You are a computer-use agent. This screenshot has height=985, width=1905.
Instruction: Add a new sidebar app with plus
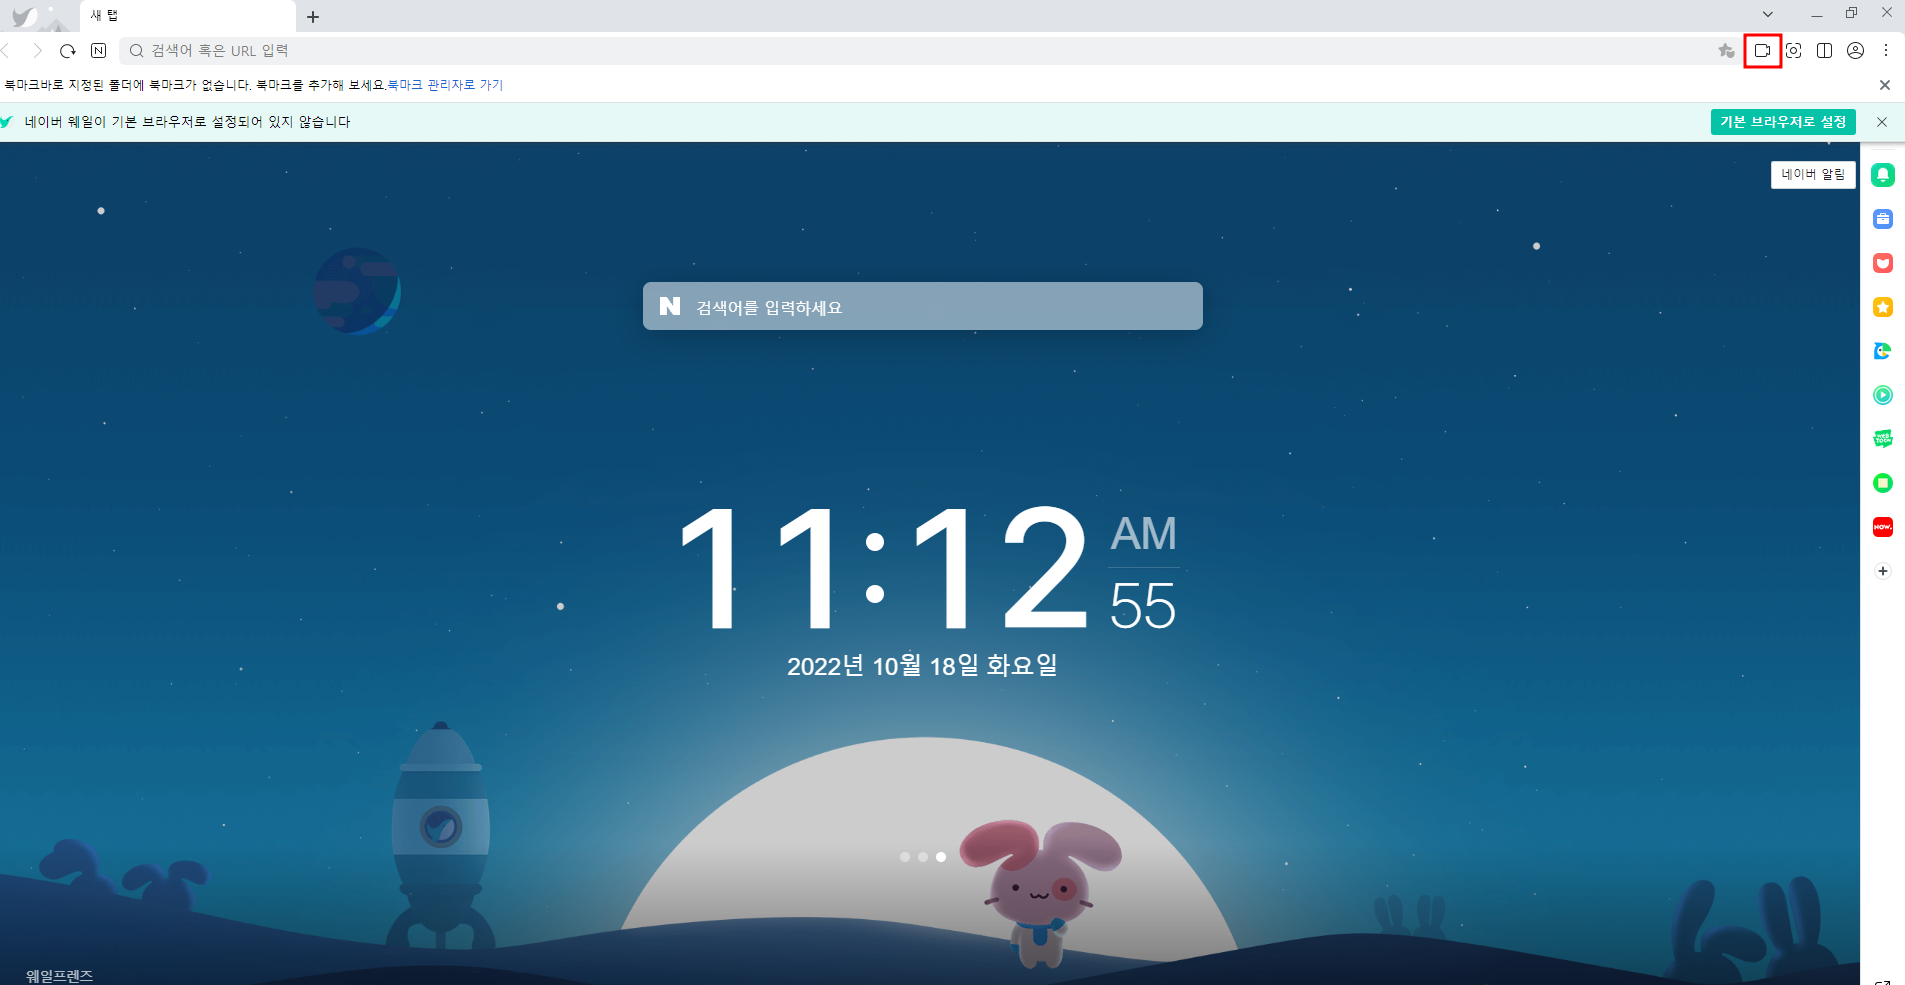pyautogui.click(x=1883, y=571)
